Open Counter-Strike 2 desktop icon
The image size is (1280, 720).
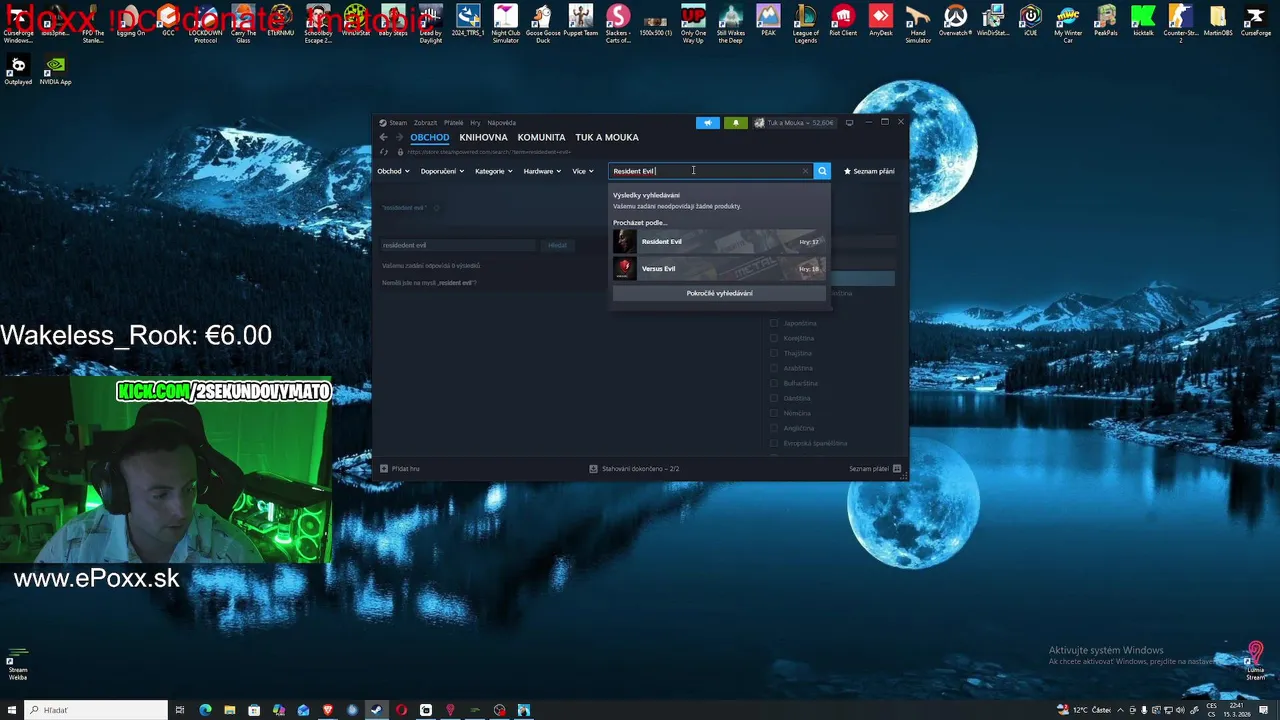pos(1180,24)
